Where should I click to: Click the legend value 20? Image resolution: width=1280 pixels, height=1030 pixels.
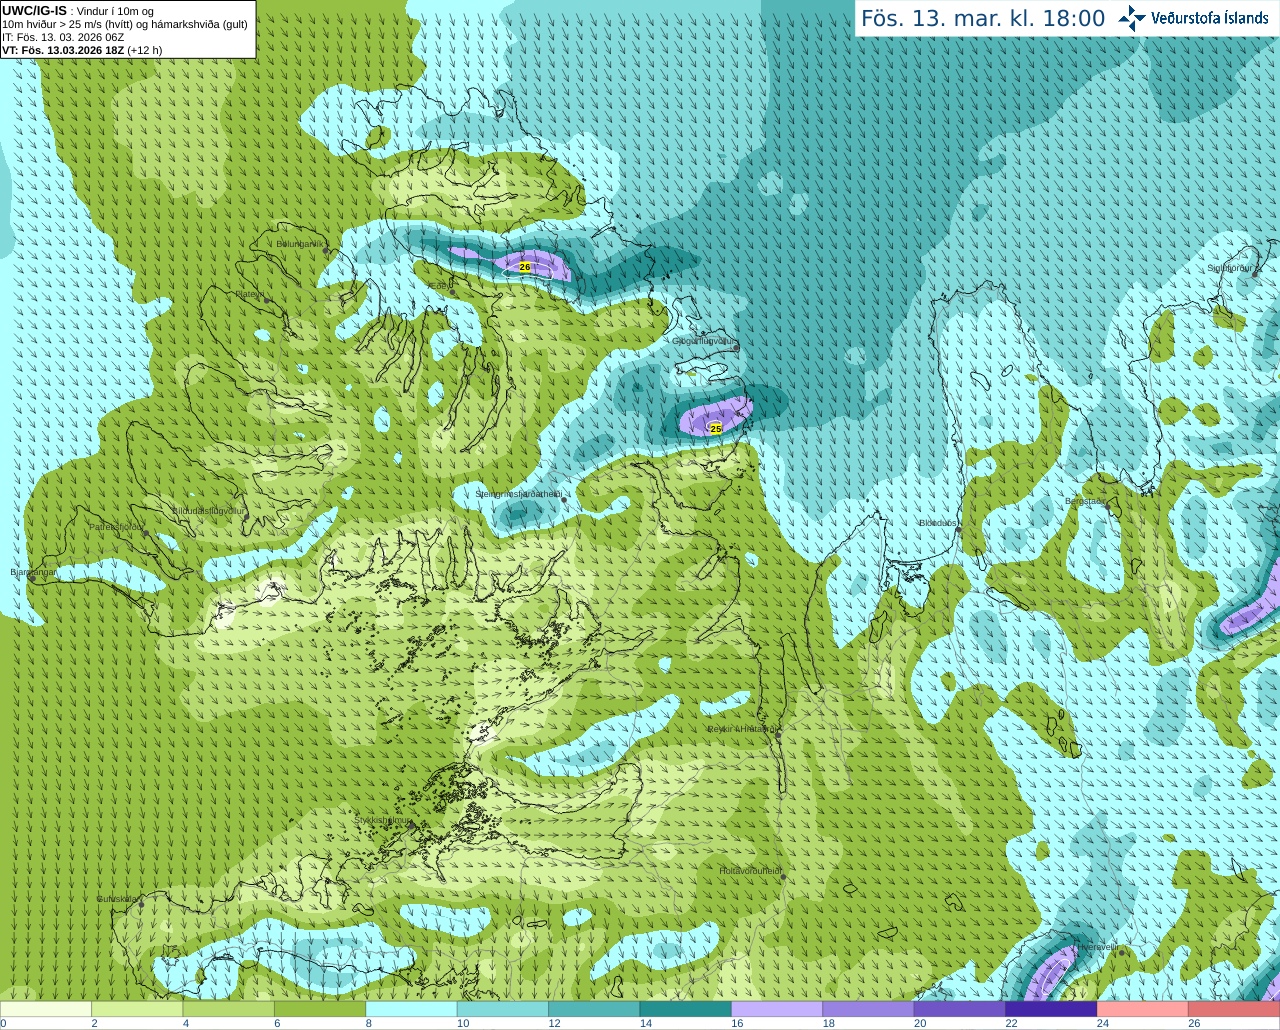920,1023
